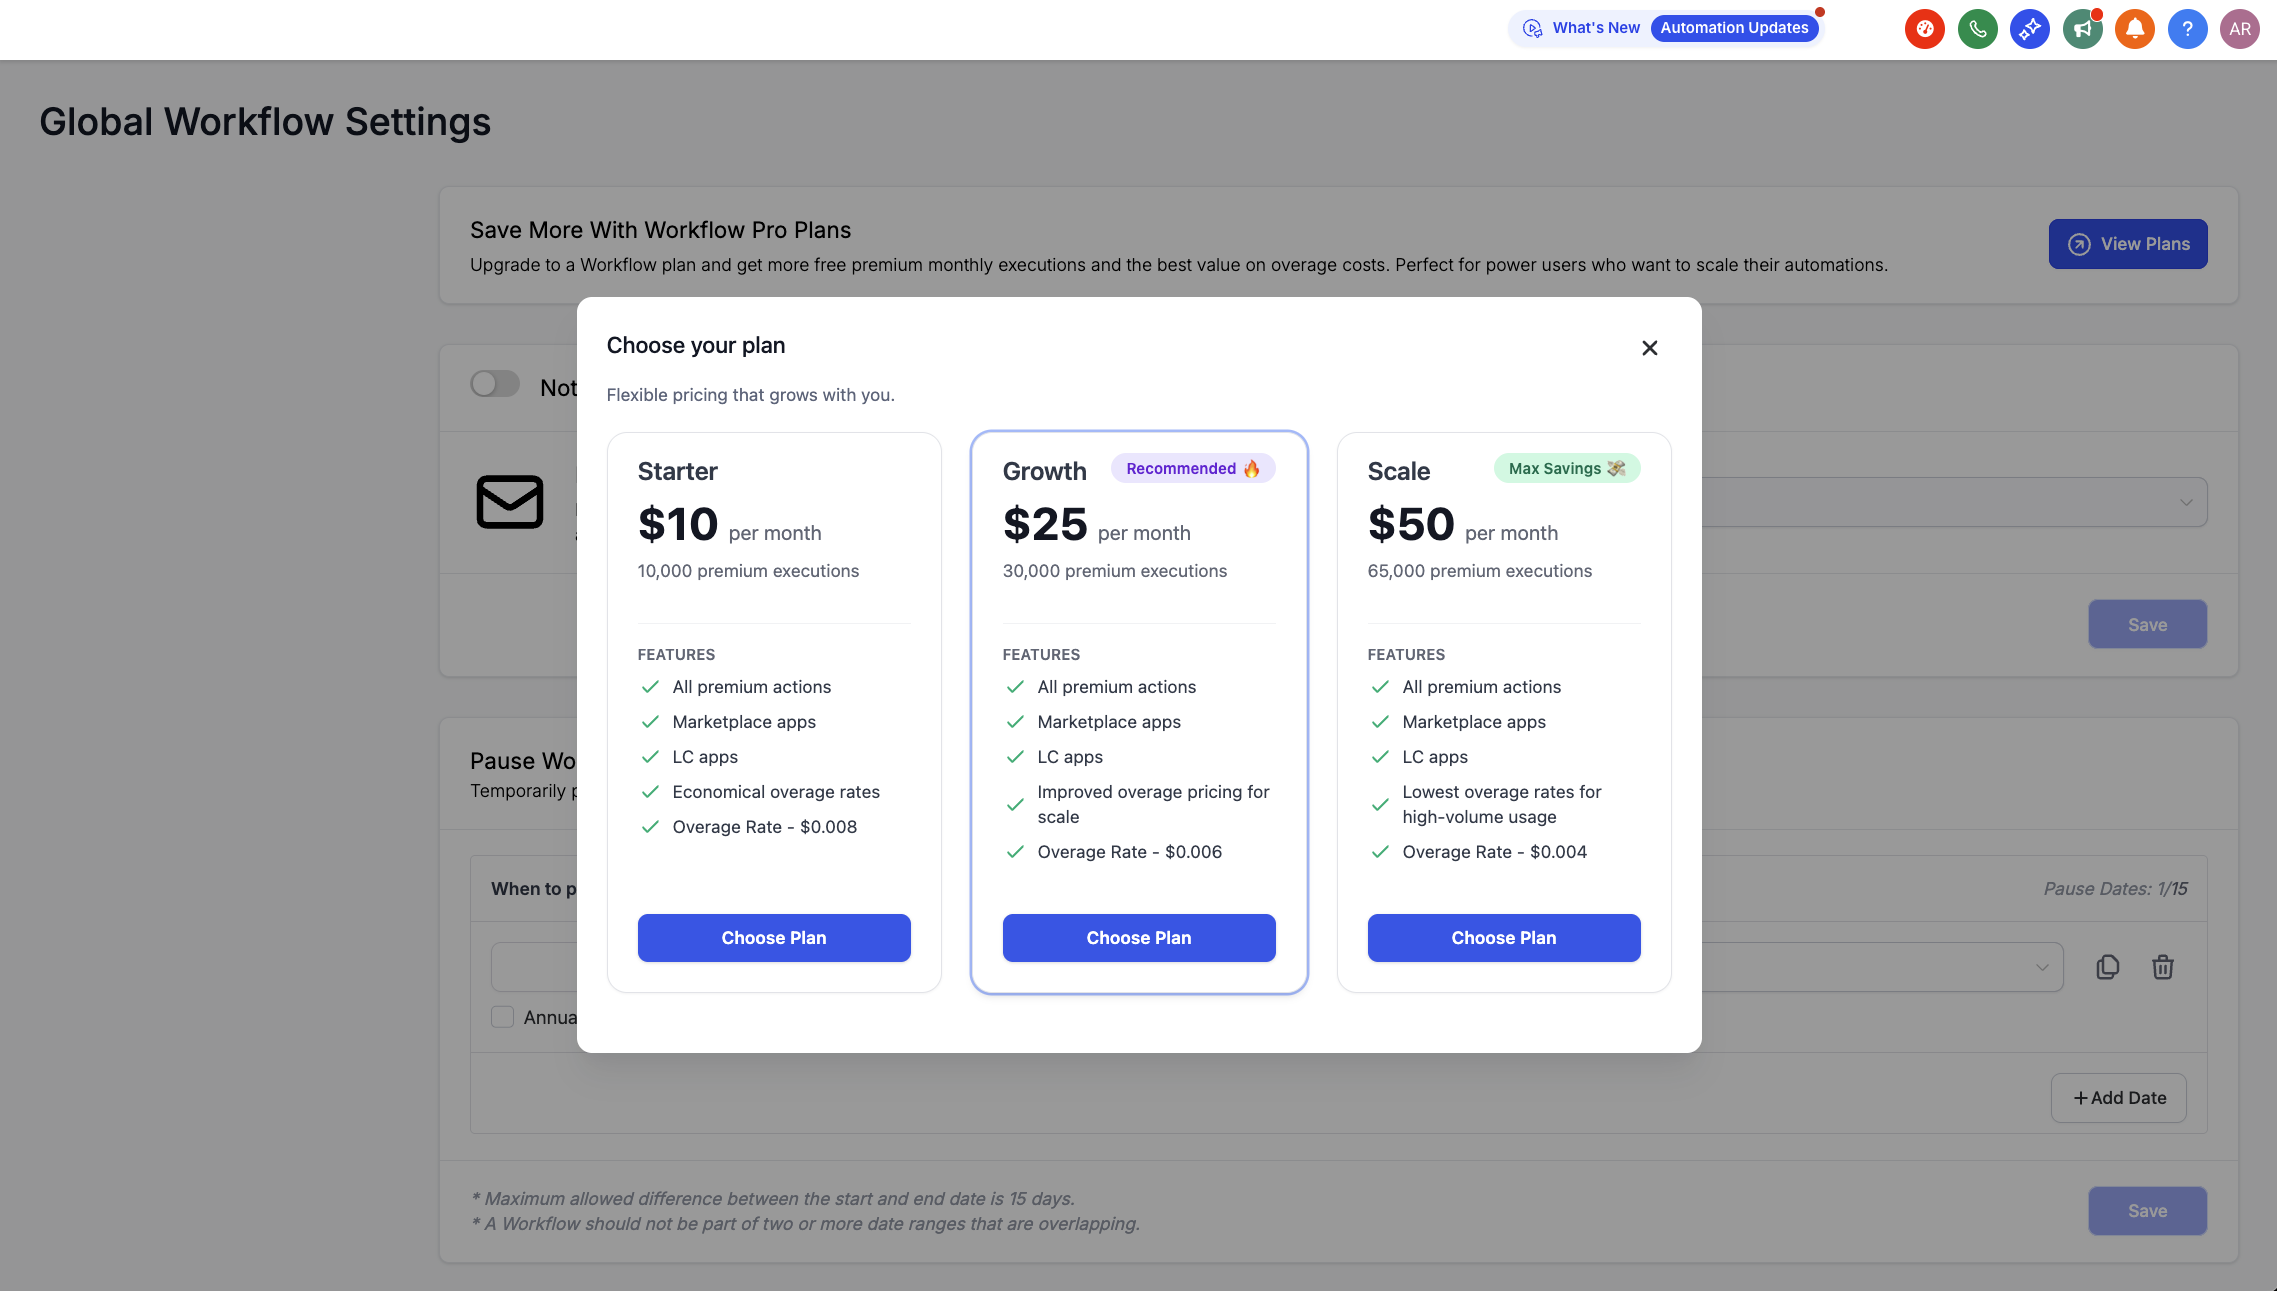Open the red dashboard speedometer icon

(x=1925, y=29)
